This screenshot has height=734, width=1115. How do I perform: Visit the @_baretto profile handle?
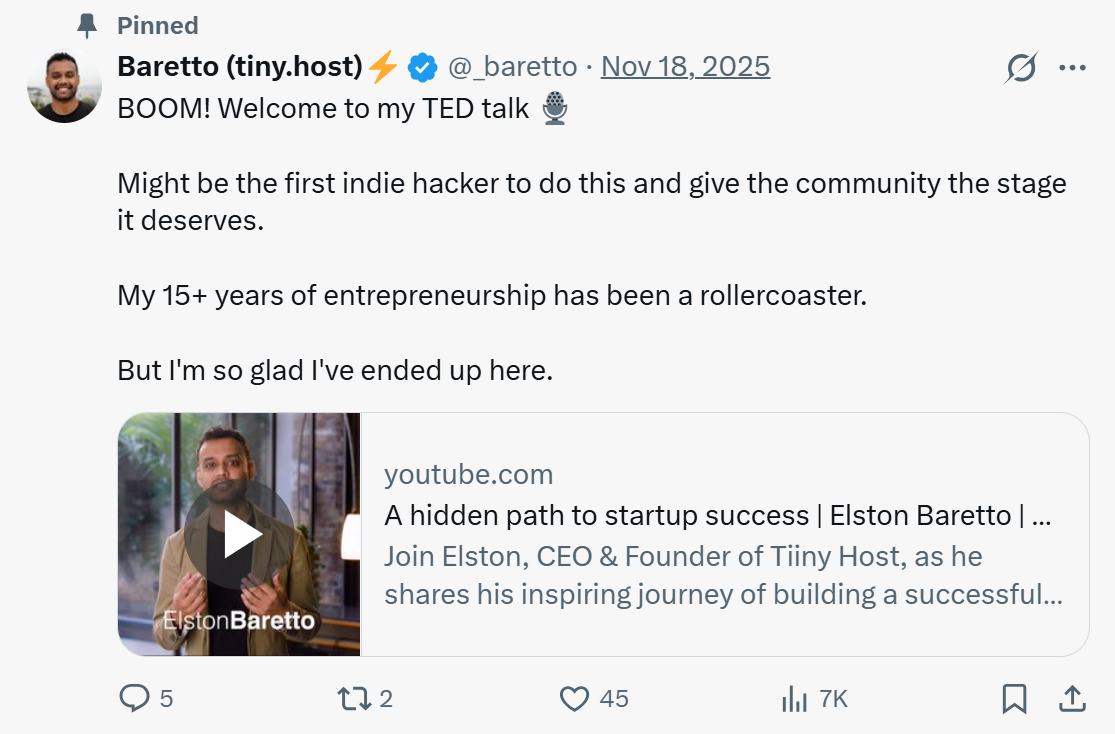coord(513,66)
